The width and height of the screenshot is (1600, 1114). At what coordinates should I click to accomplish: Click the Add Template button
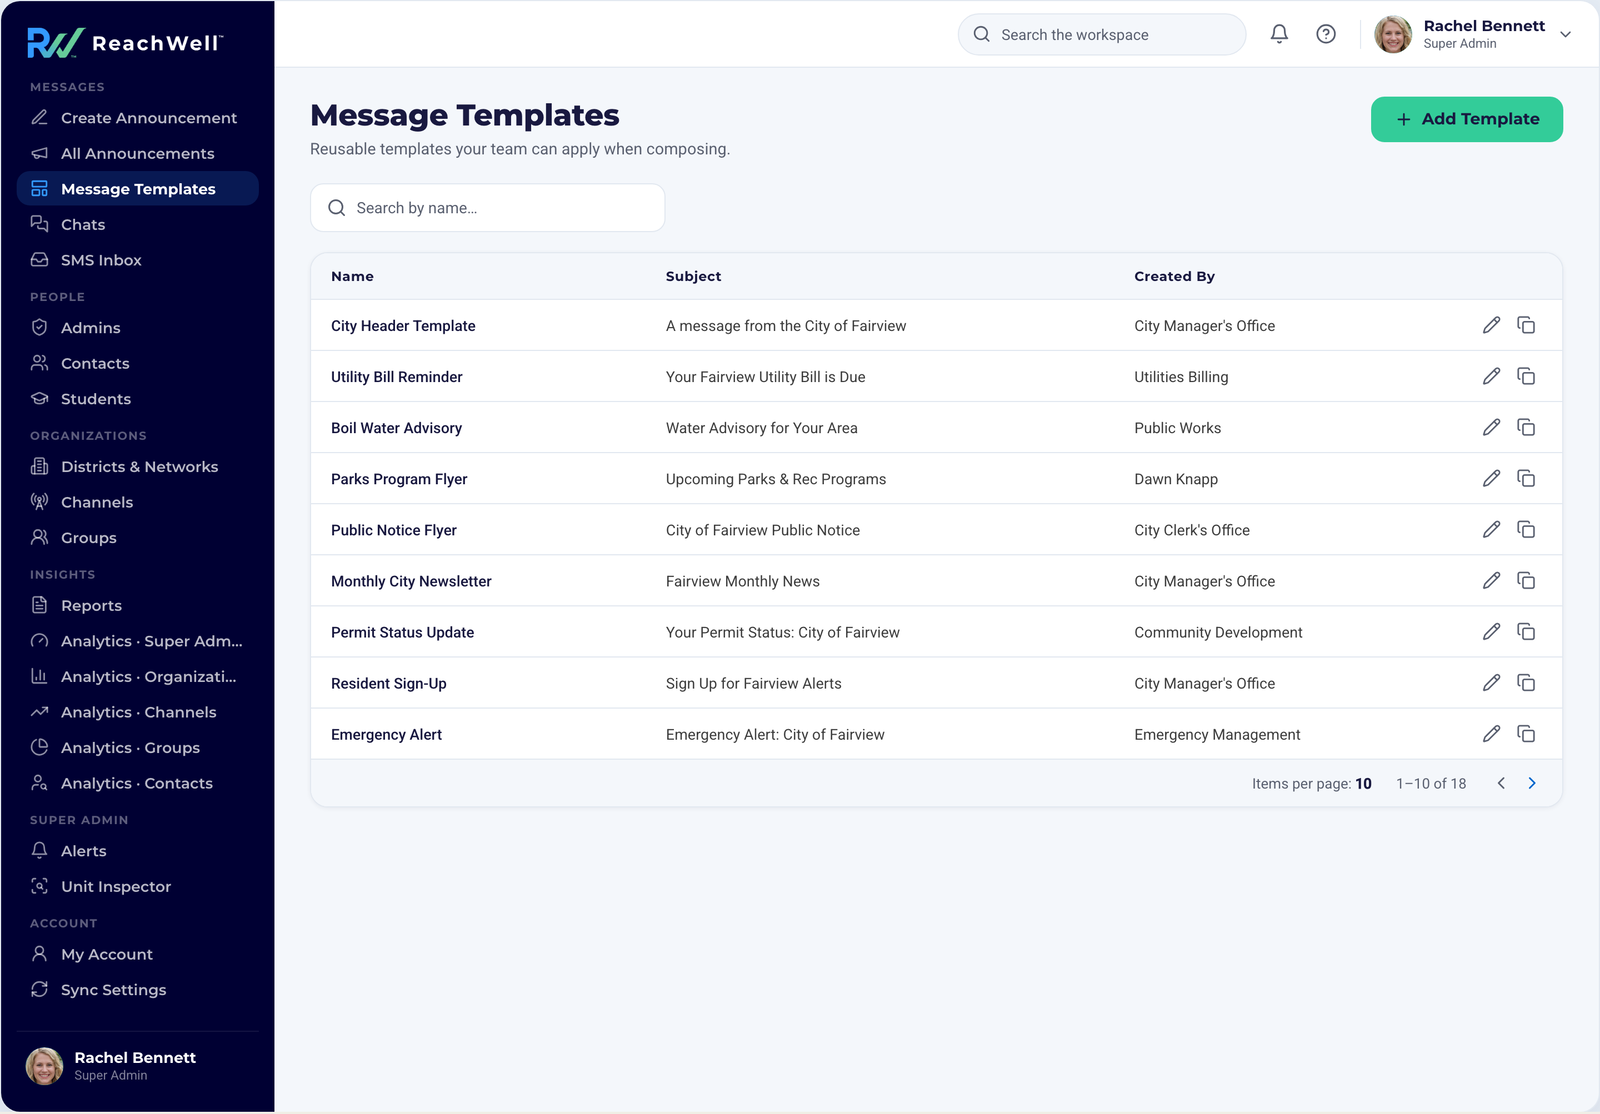[1466, 119]
